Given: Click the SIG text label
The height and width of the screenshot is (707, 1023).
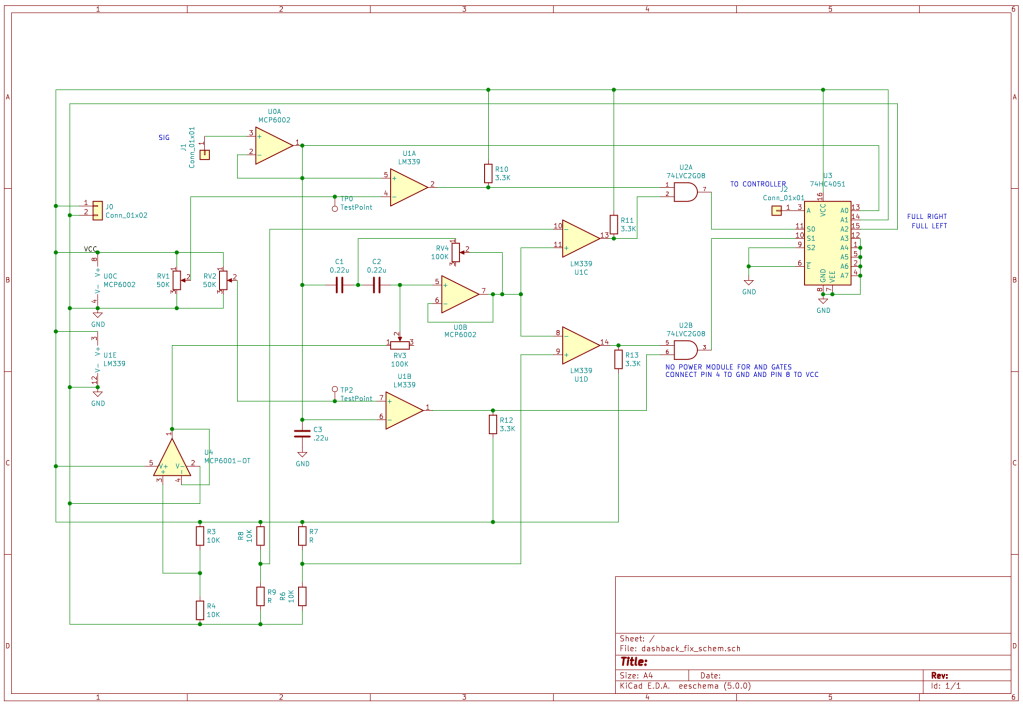Looking at the screenshot, I should click(165, 137).
